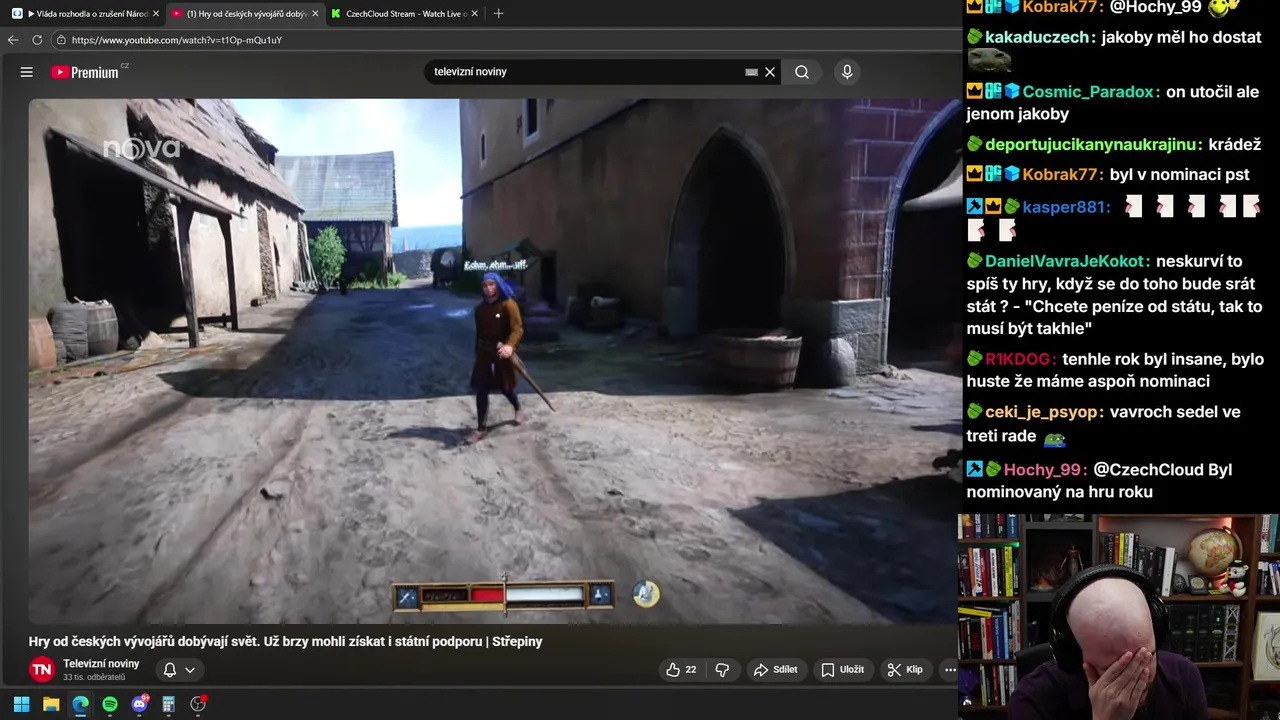Dislike the video with thumbs down
Image resolution: width=1280 pixels, height=720 pixels.
[x=722, y=669]
